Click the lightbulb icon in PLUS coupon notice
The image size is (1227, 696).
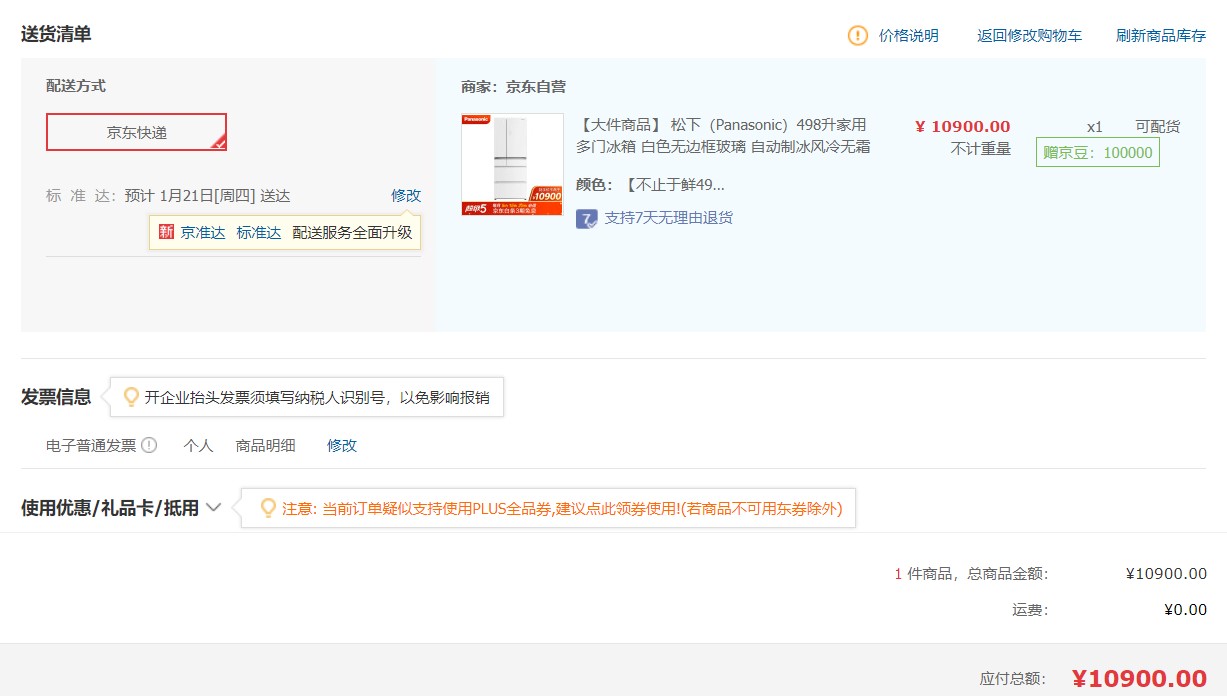tap(268, 508)
